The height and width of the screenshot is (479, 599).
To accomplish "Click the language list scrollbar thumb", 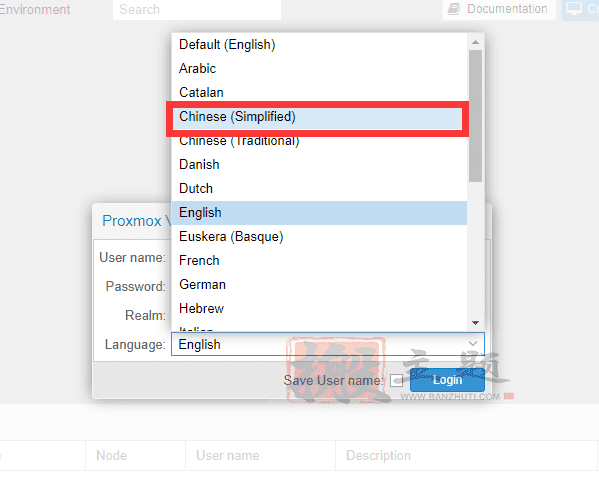I will (x=475, y=116).
